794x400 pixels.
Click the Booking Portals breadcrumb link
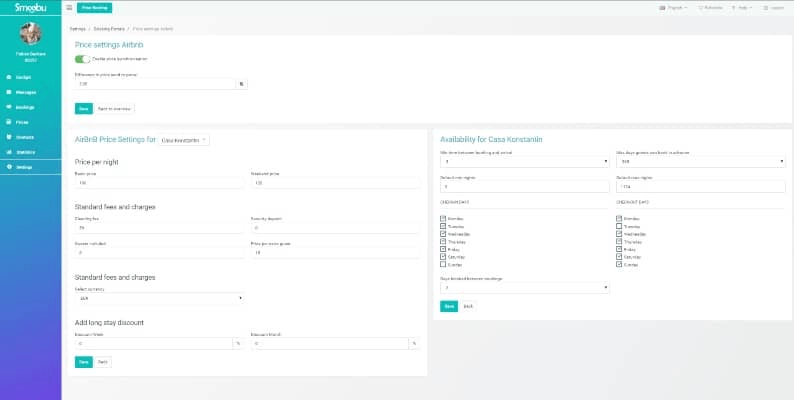click(109, 29)
